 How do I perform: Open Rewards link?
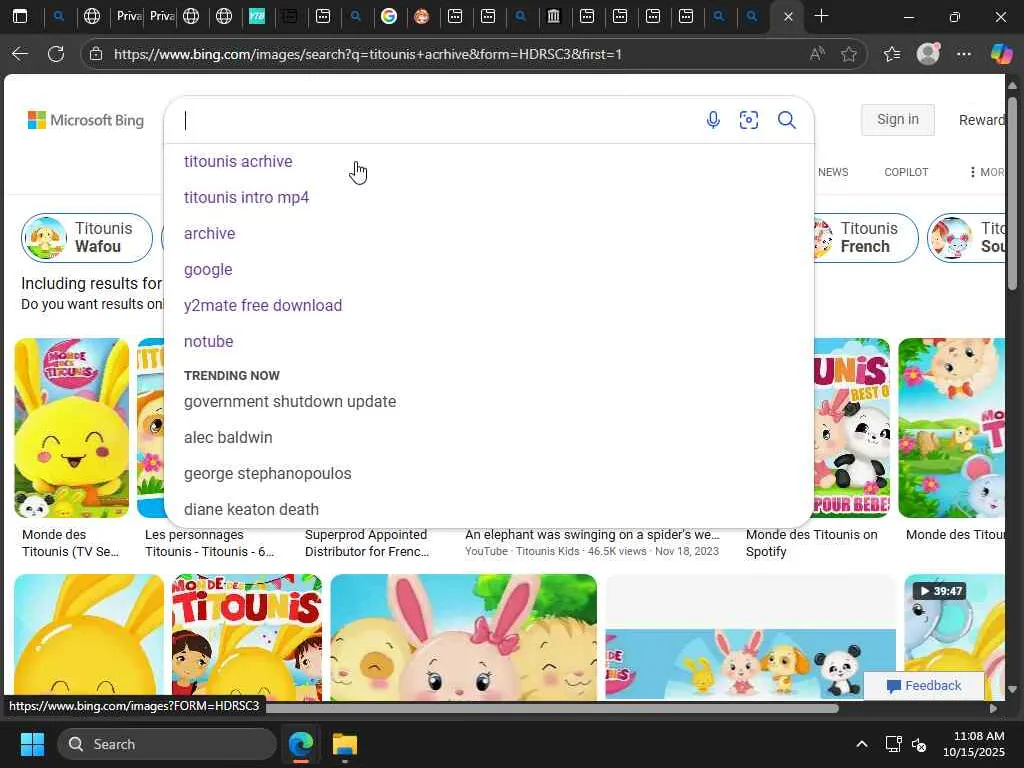982,120
